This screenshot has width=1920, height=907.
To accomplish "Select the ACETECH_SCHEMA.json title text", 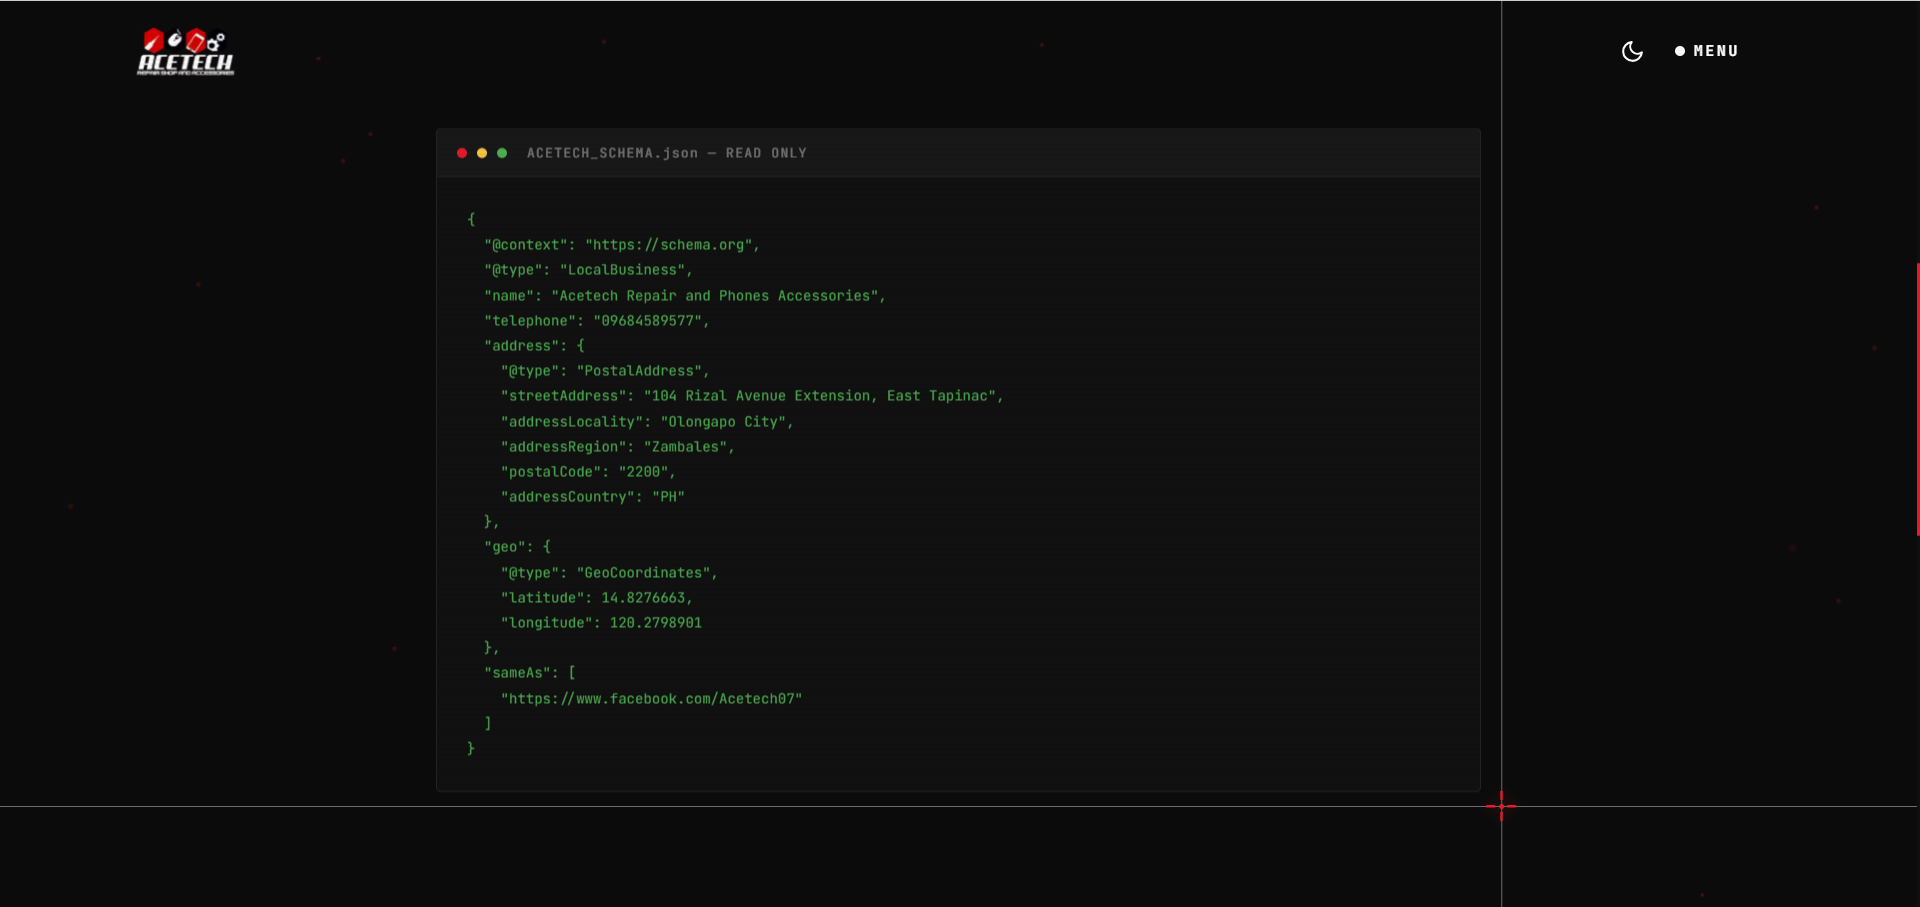I will pyautogui.click(x=667, y=153).
